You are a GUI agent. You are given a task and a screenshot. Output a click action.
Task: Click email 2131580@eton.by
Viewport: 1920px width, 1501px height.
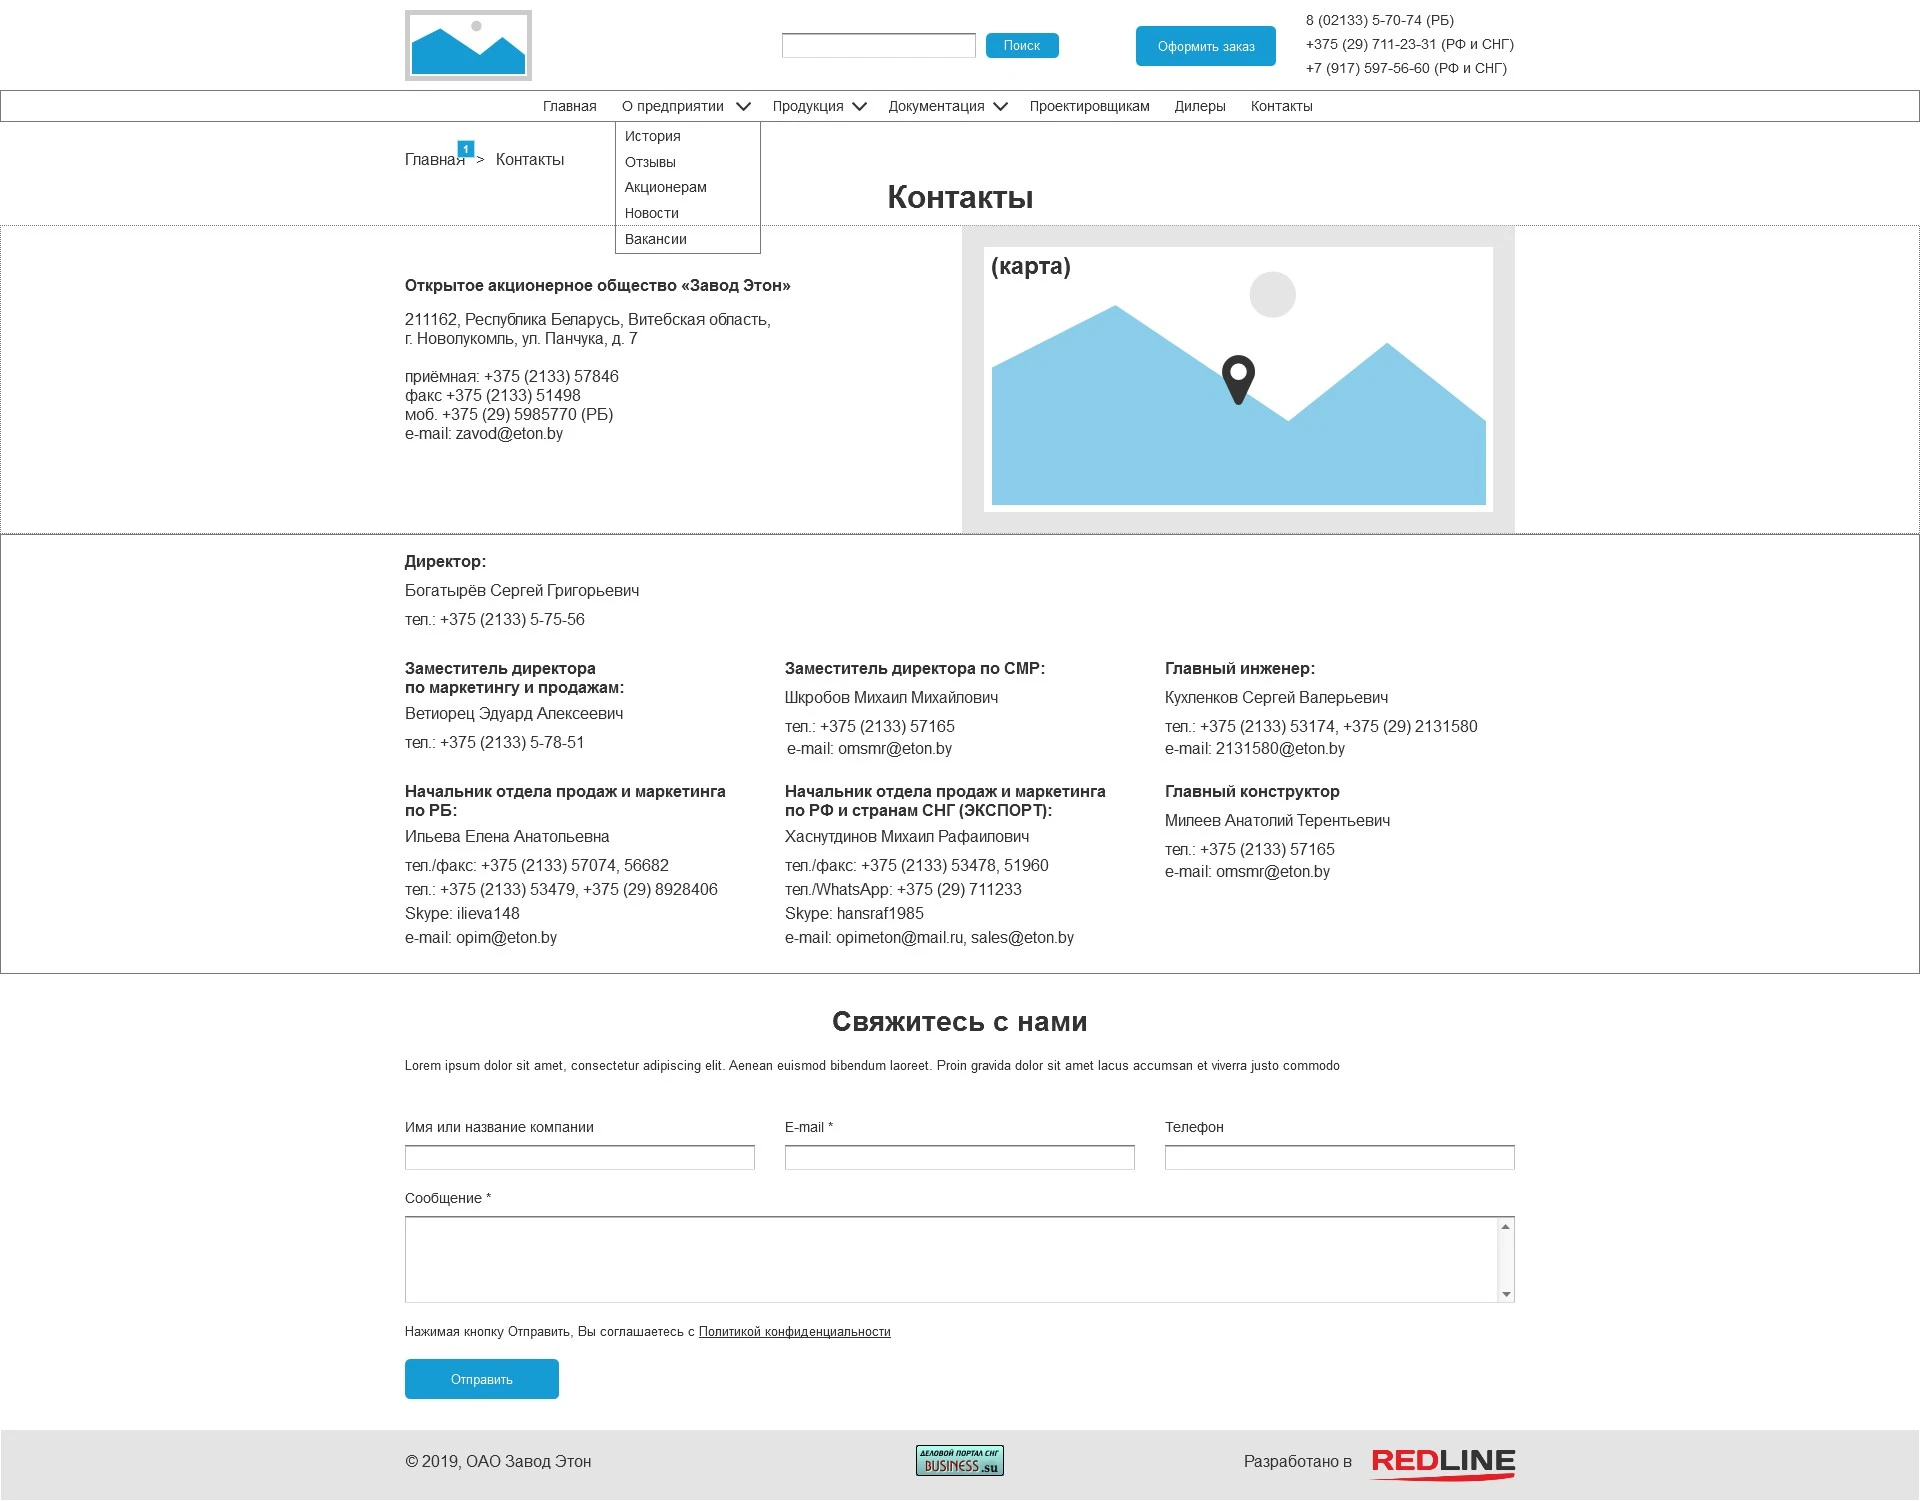pos(1280,749)
